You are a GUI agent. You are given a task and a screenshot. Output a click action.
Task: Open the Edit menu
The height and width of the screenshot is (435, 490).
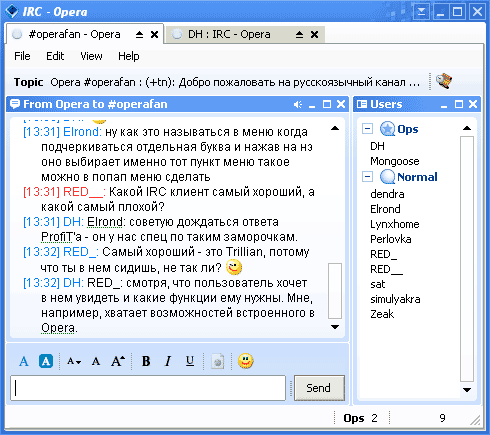coord(55,56)
